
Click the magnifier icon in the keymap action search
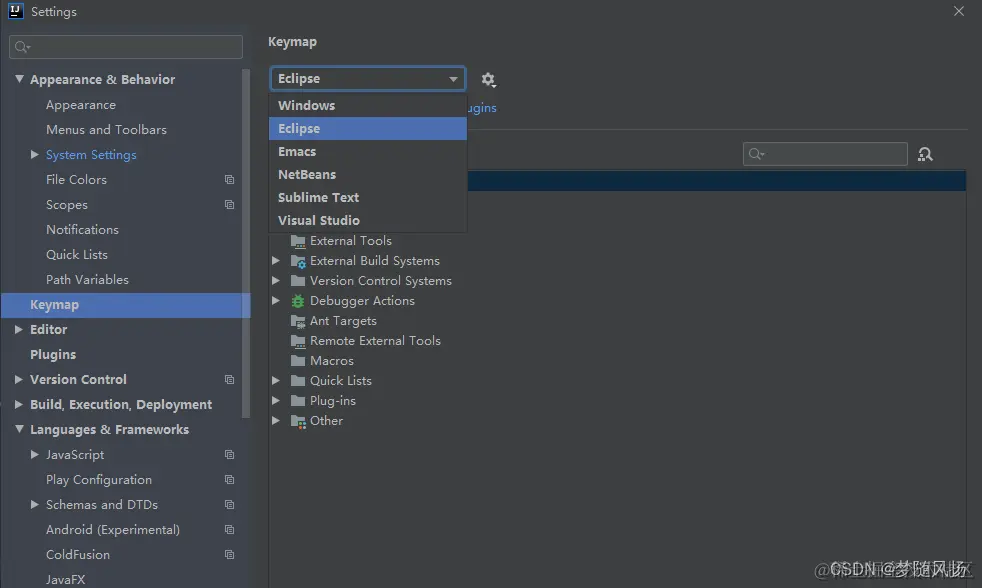coord(757,154)
